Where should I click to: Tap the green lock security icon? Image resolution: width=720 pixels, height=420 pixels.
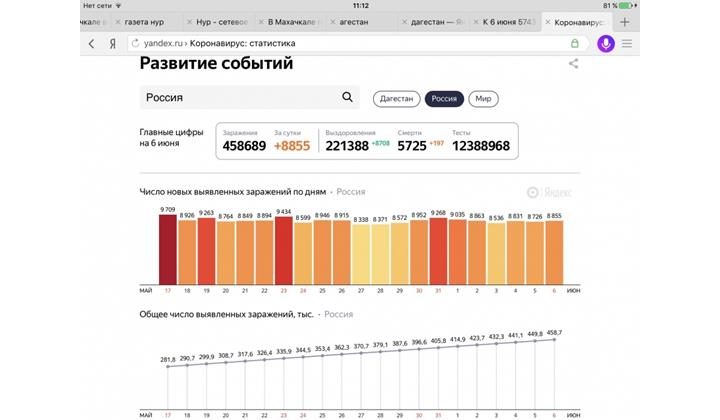[575, 44]
